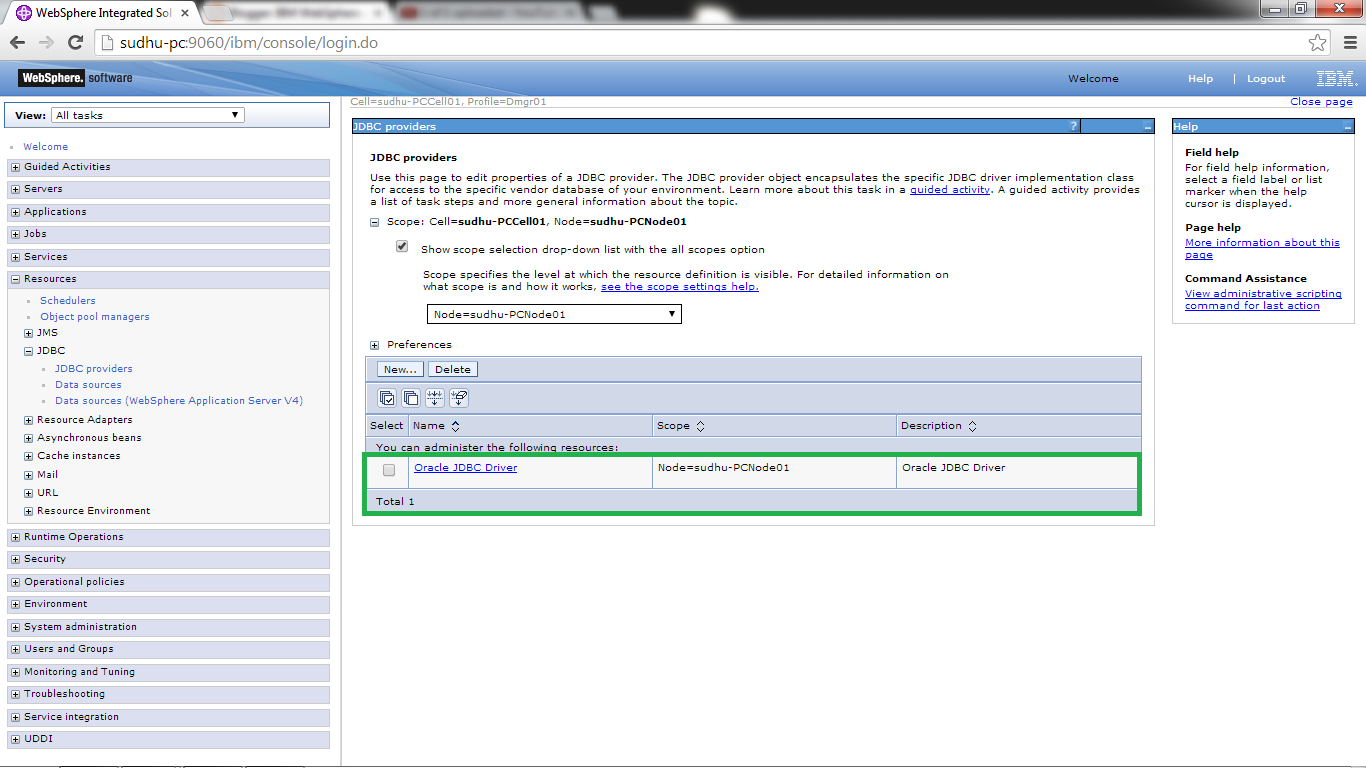The height and width of the screenshot is (768, 1366).
Task: Open help via the panel's question mark icon
Action: (x=1073, y=126)
